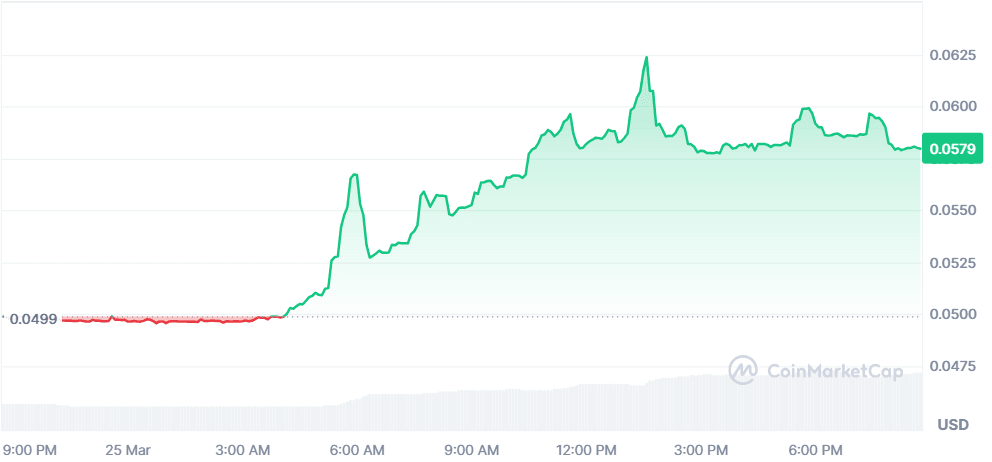992x462 pixels.
Task: Click the green 0.0579 current price tag
Action: 955,150
